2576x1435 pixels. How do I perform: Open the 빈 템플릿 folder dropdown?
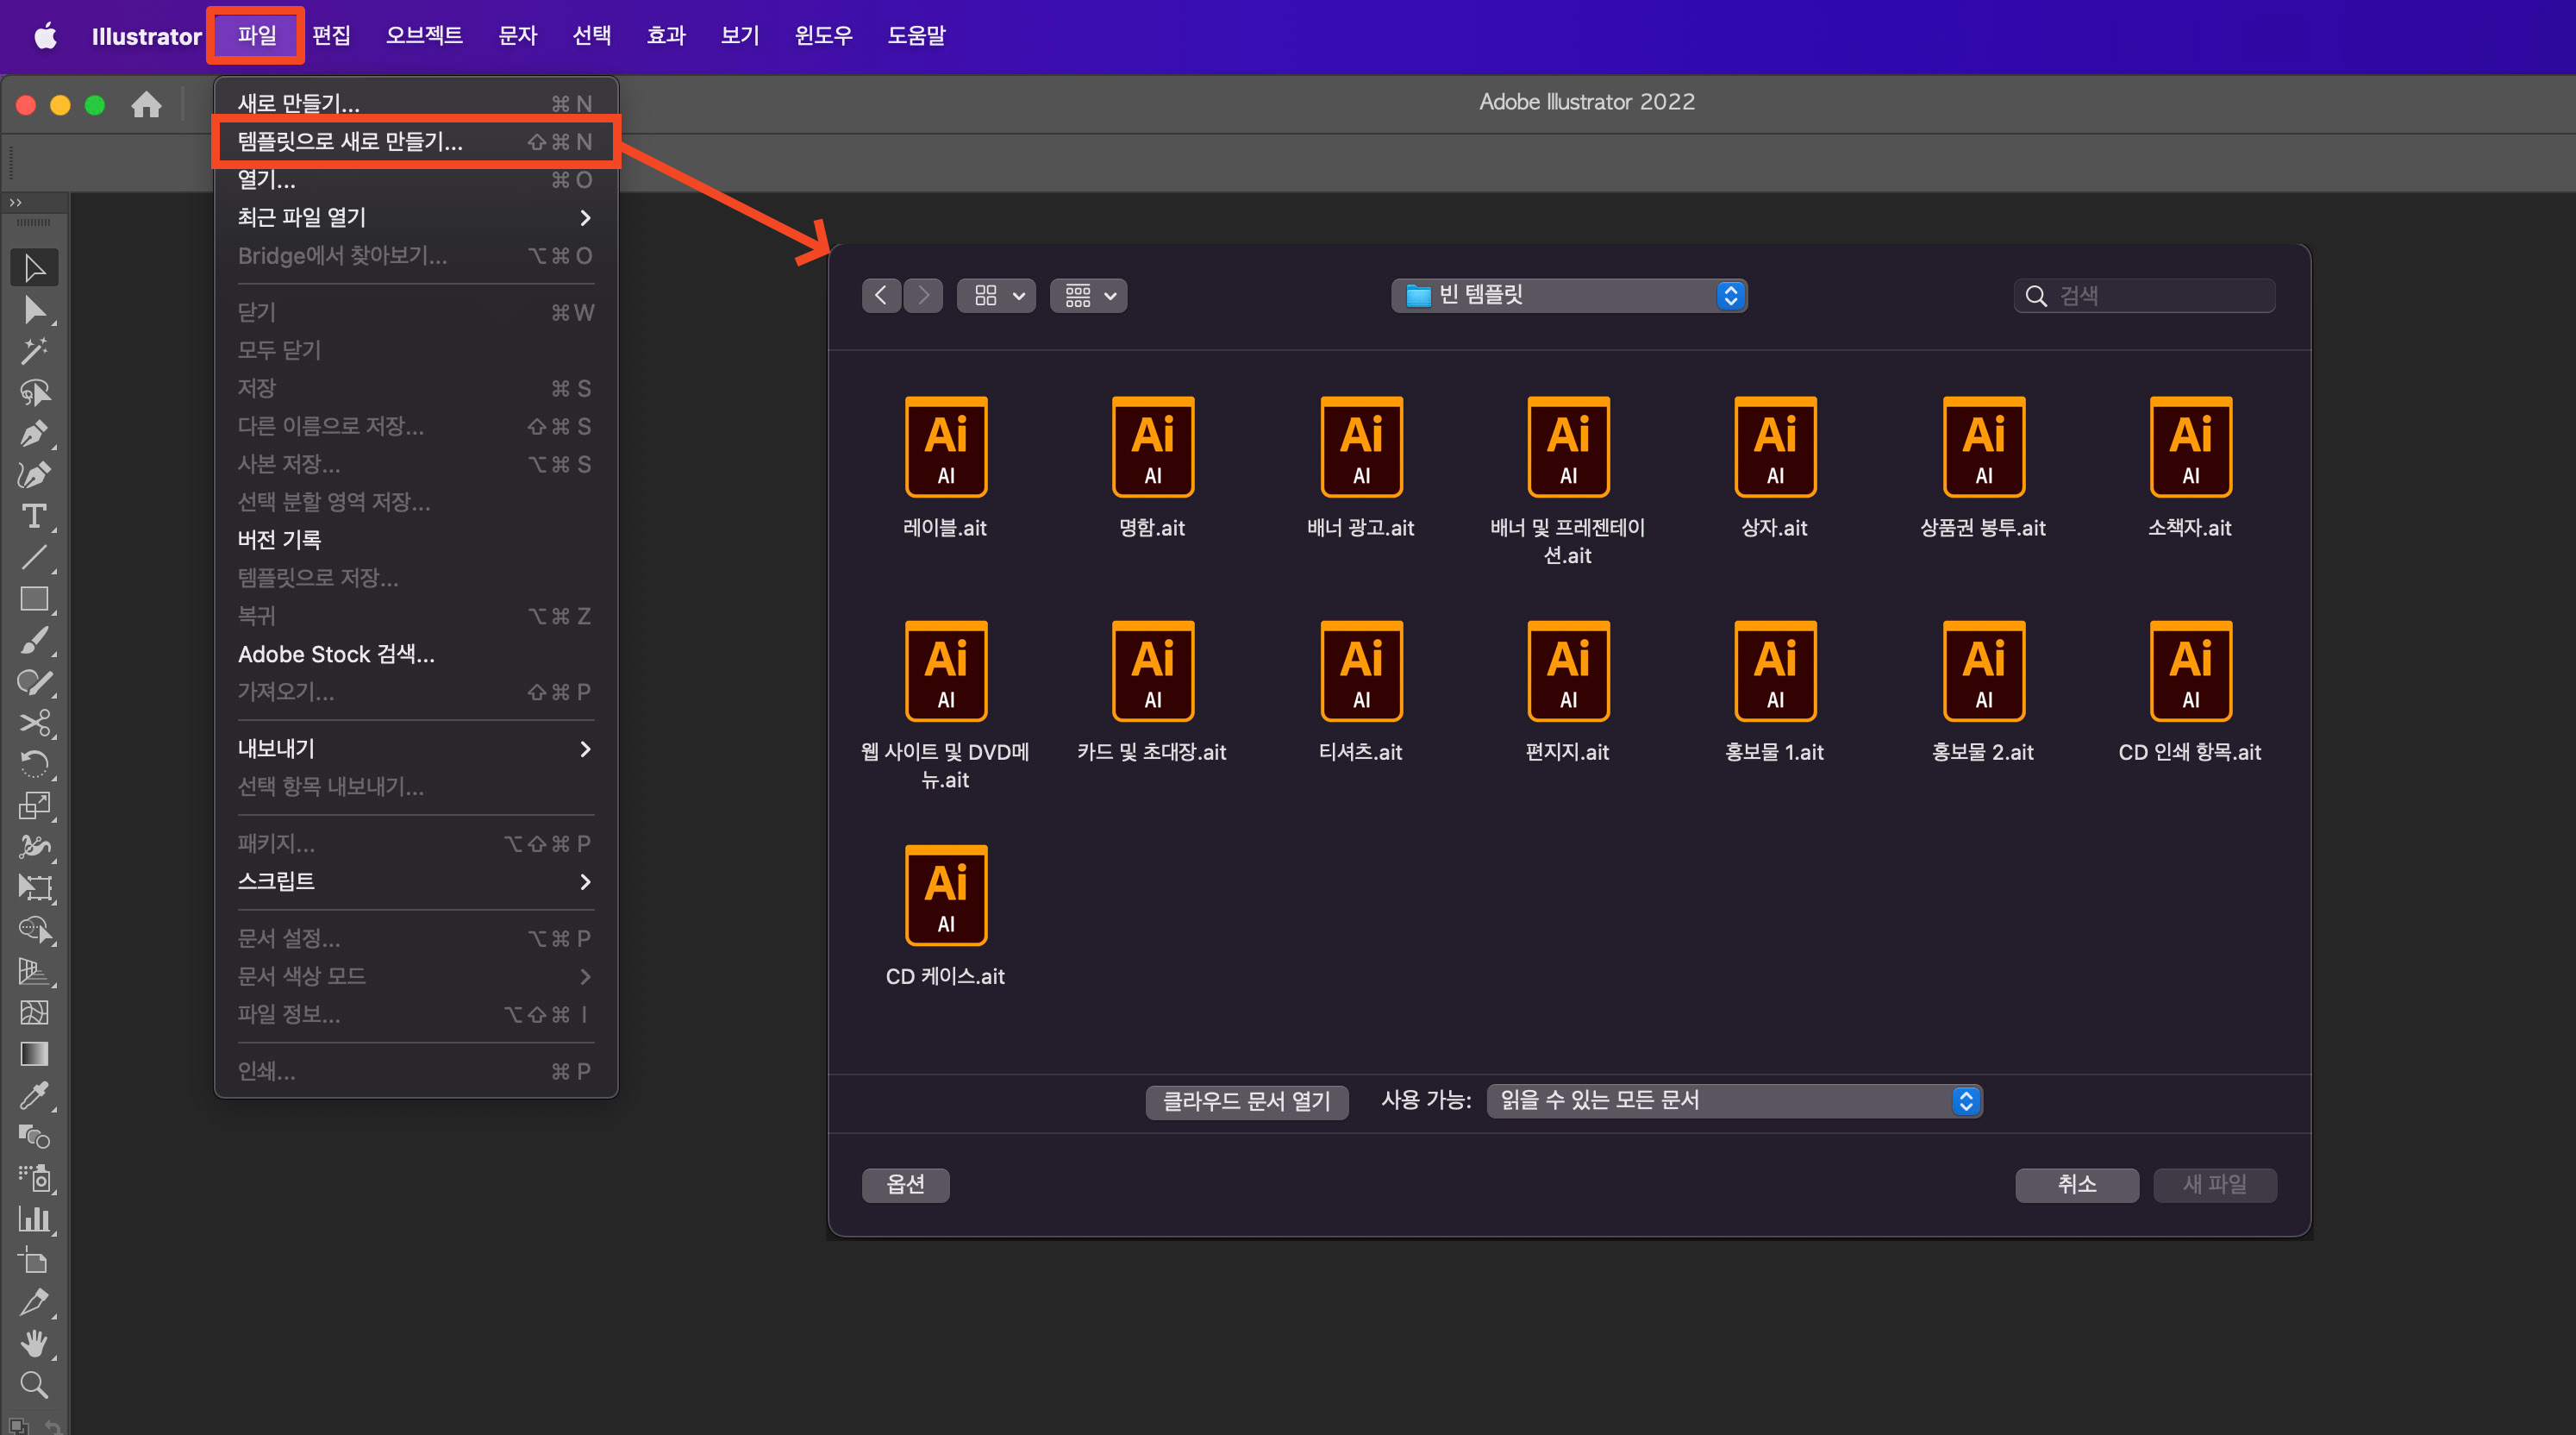[x=1568, y=295]
